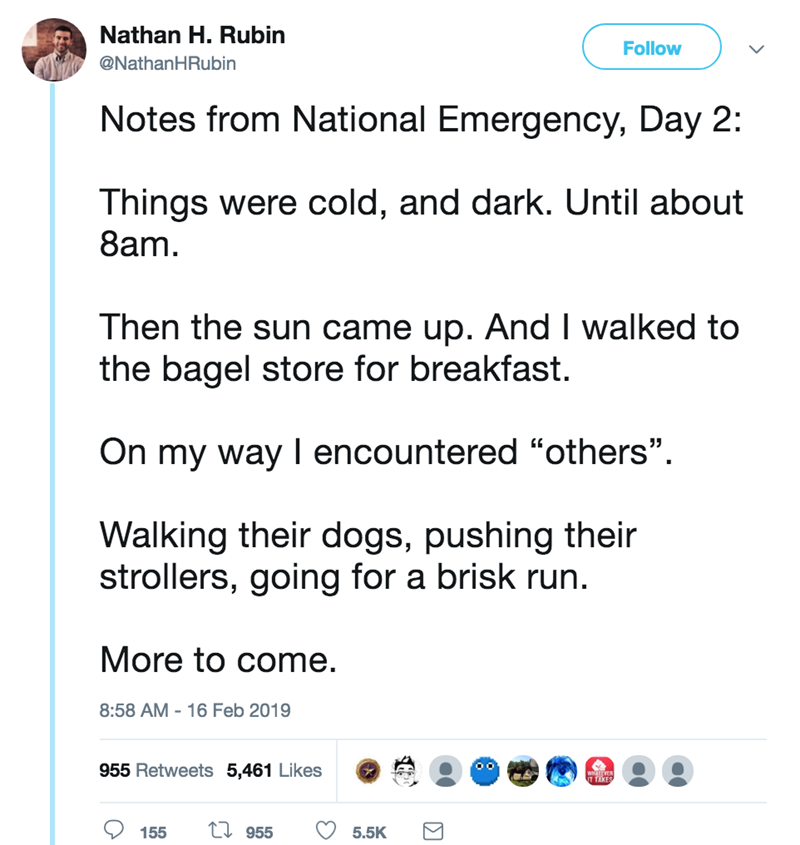
Task: Click the last gray default avatar
Action: click(x=678, y=771)
